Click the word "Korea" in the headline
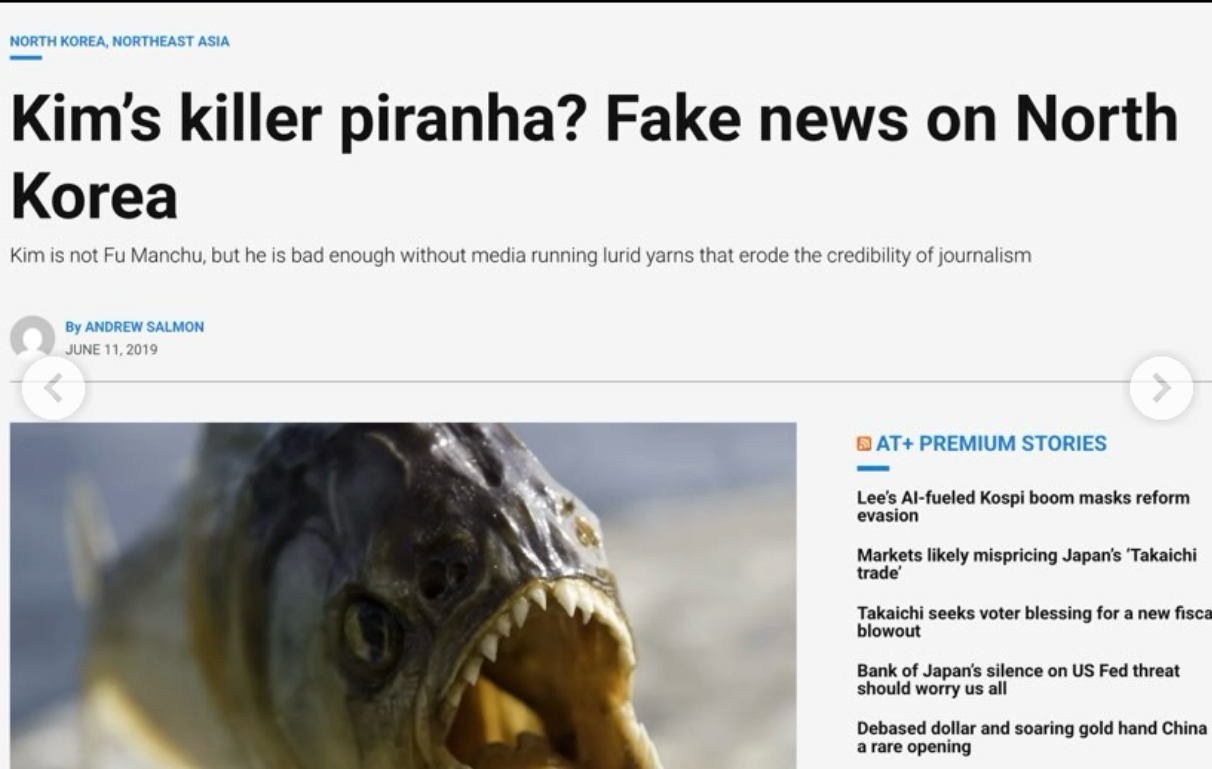This screenshot has height=769, width=1212. tap(94, 196)
